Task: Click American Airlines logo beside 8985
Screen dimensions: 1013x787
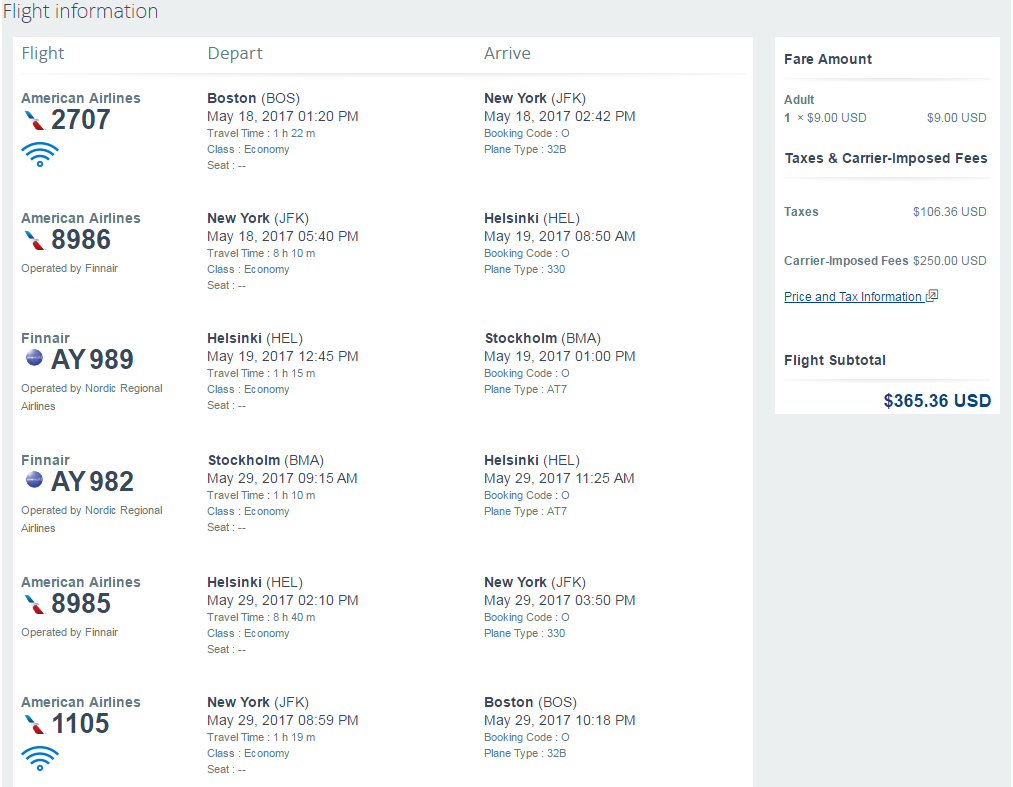Action: click(35, 604)
